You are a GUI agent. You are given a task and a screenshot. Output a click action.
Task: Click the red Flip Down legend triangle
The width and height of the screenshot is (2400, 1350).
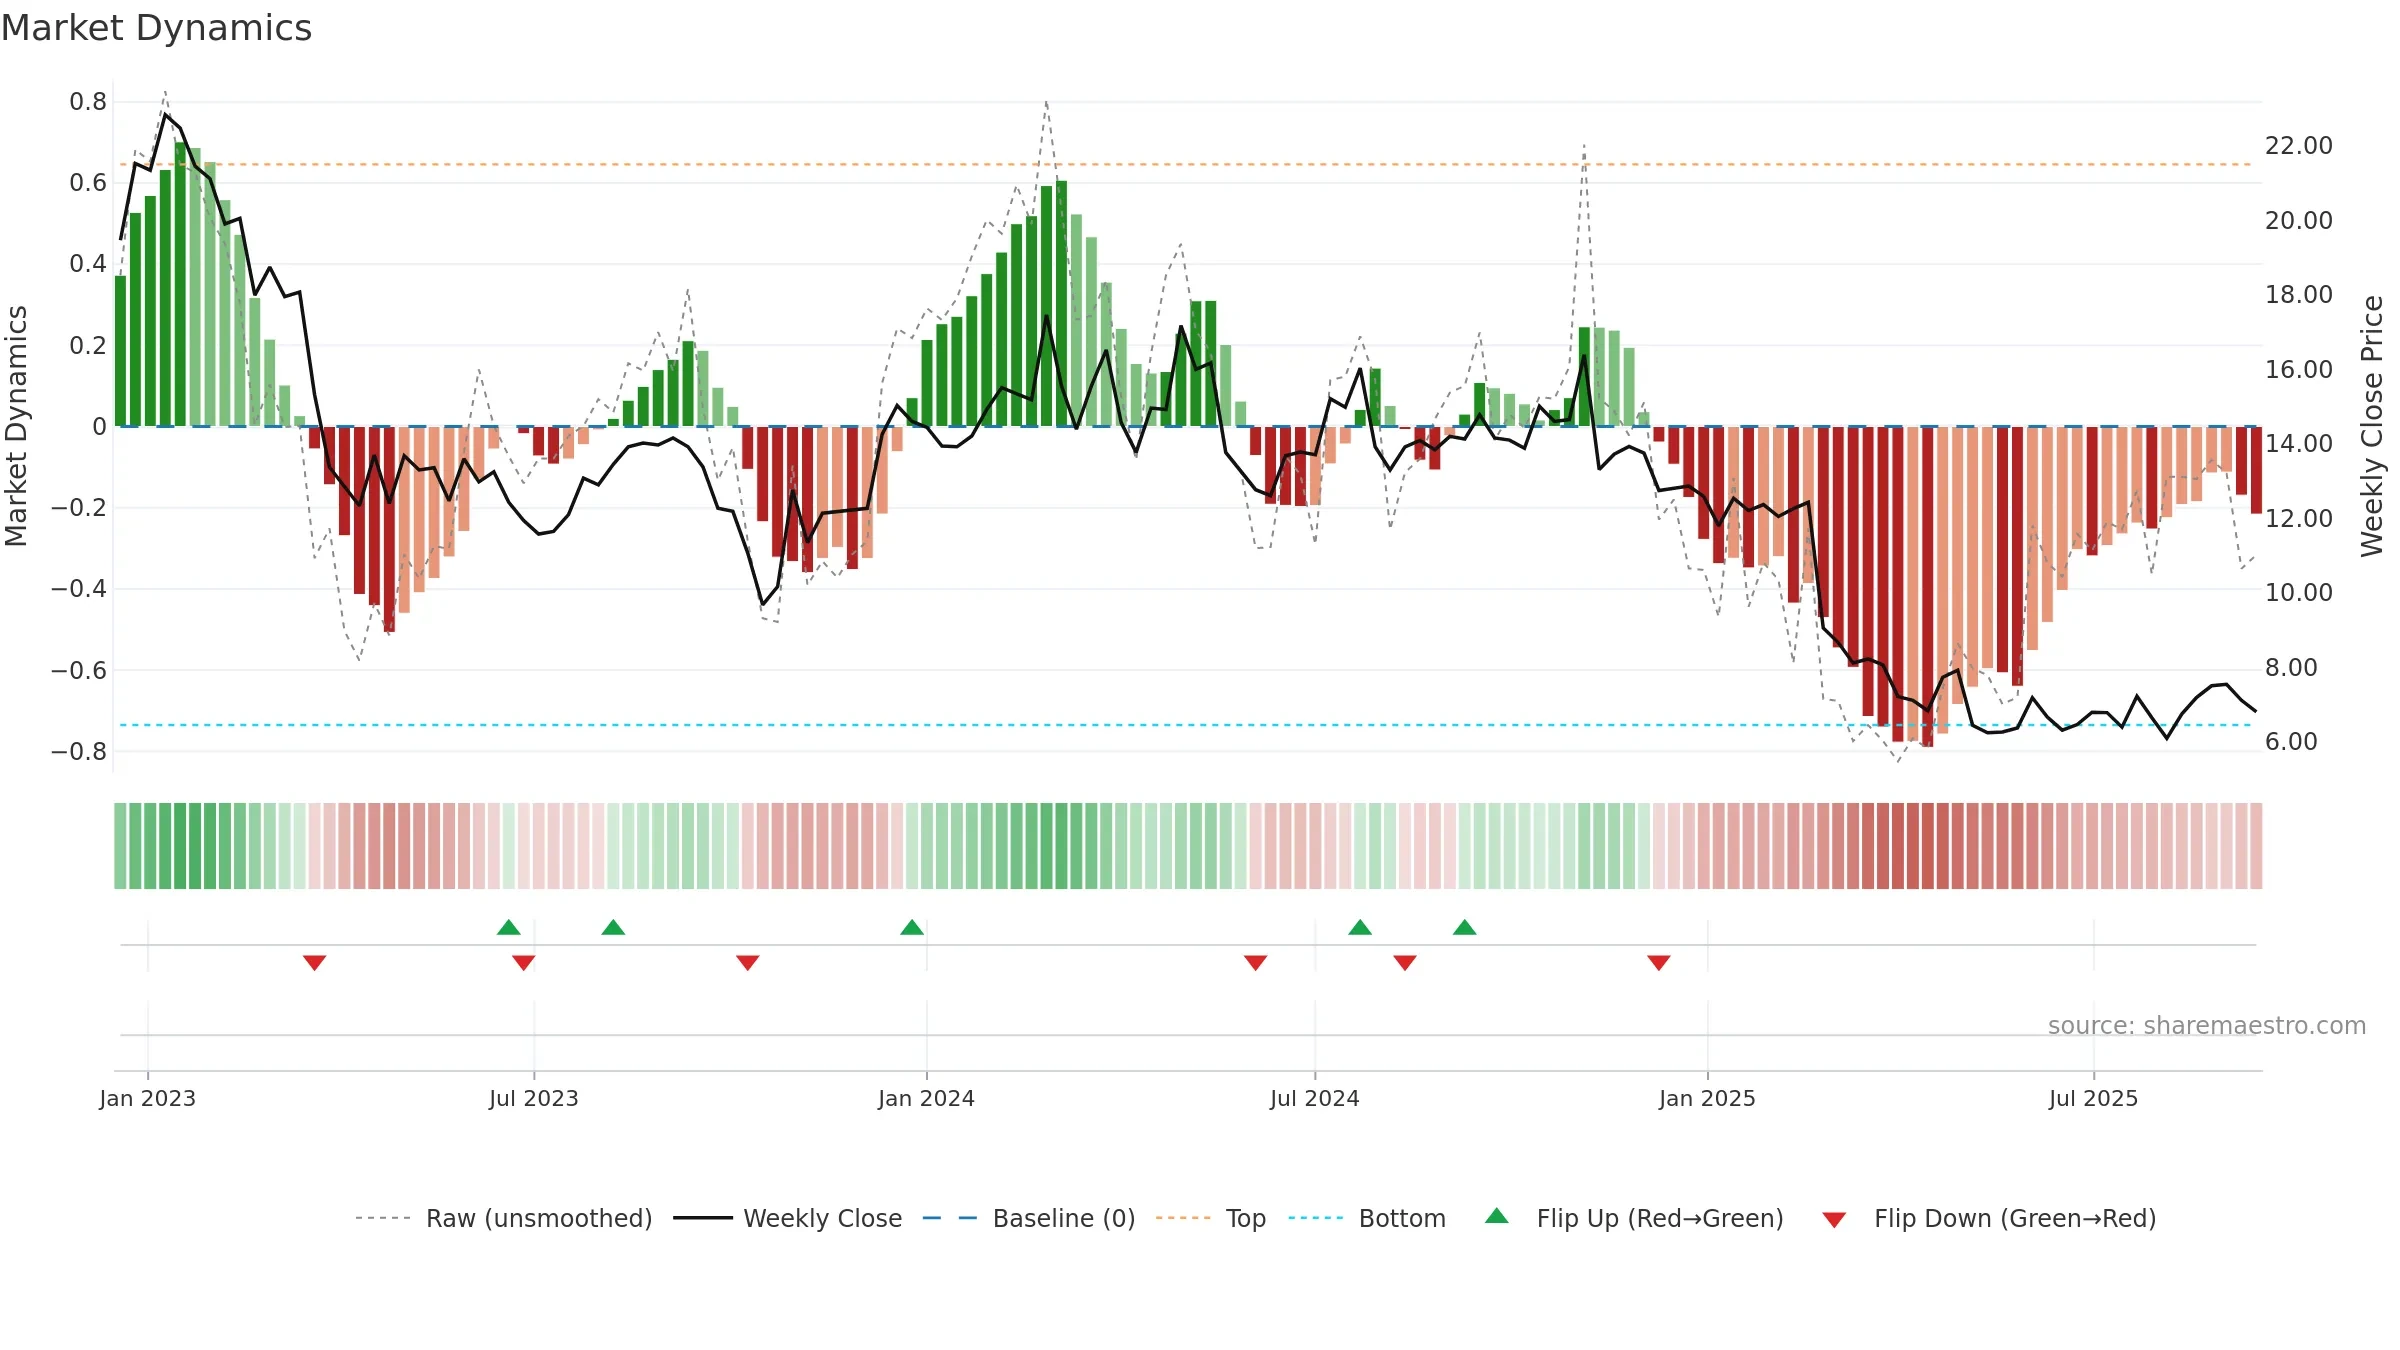(x=1834, y=1220)
